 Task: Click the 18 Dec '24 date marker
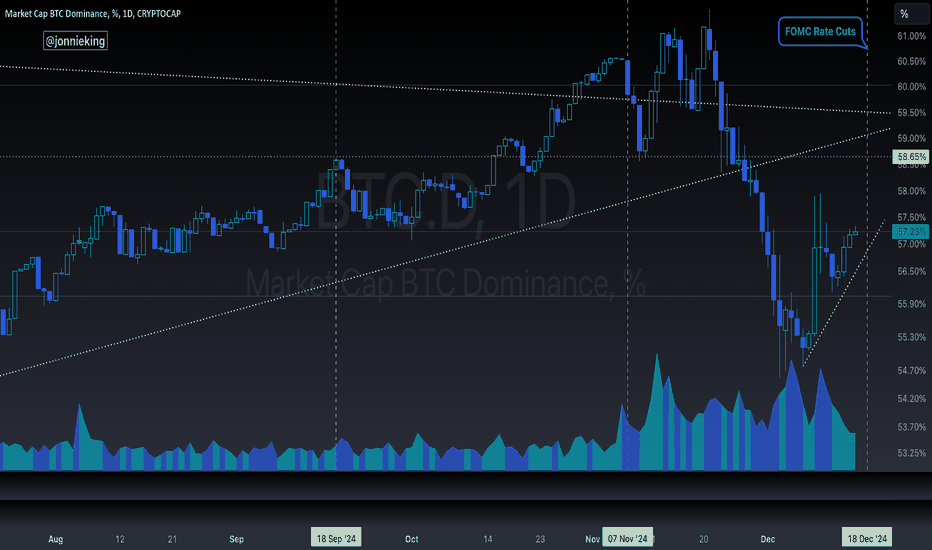(867, 539)
